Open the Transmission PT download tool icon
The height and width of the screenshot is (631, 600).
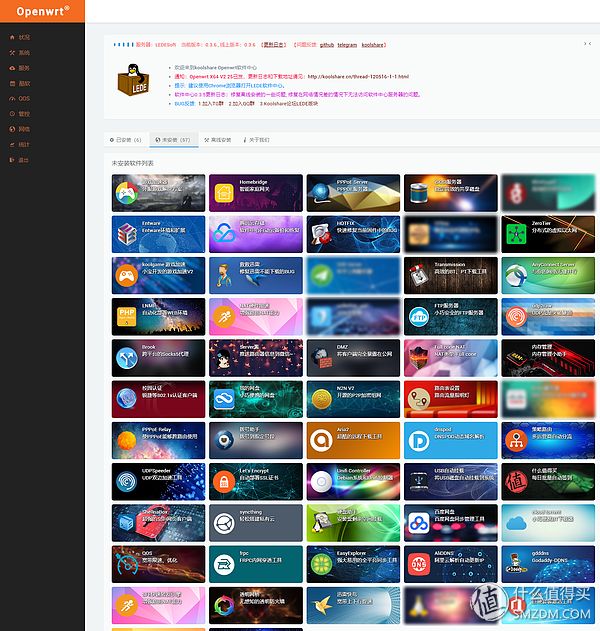[x=419, y=275]
